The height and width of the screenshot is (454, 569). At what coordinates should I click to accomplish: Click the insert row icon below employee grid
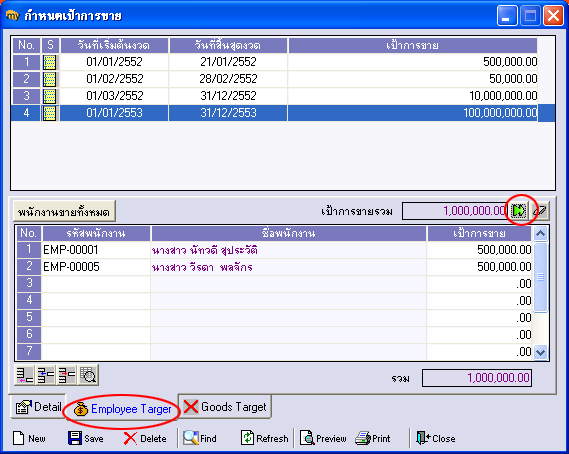[24, 375]
